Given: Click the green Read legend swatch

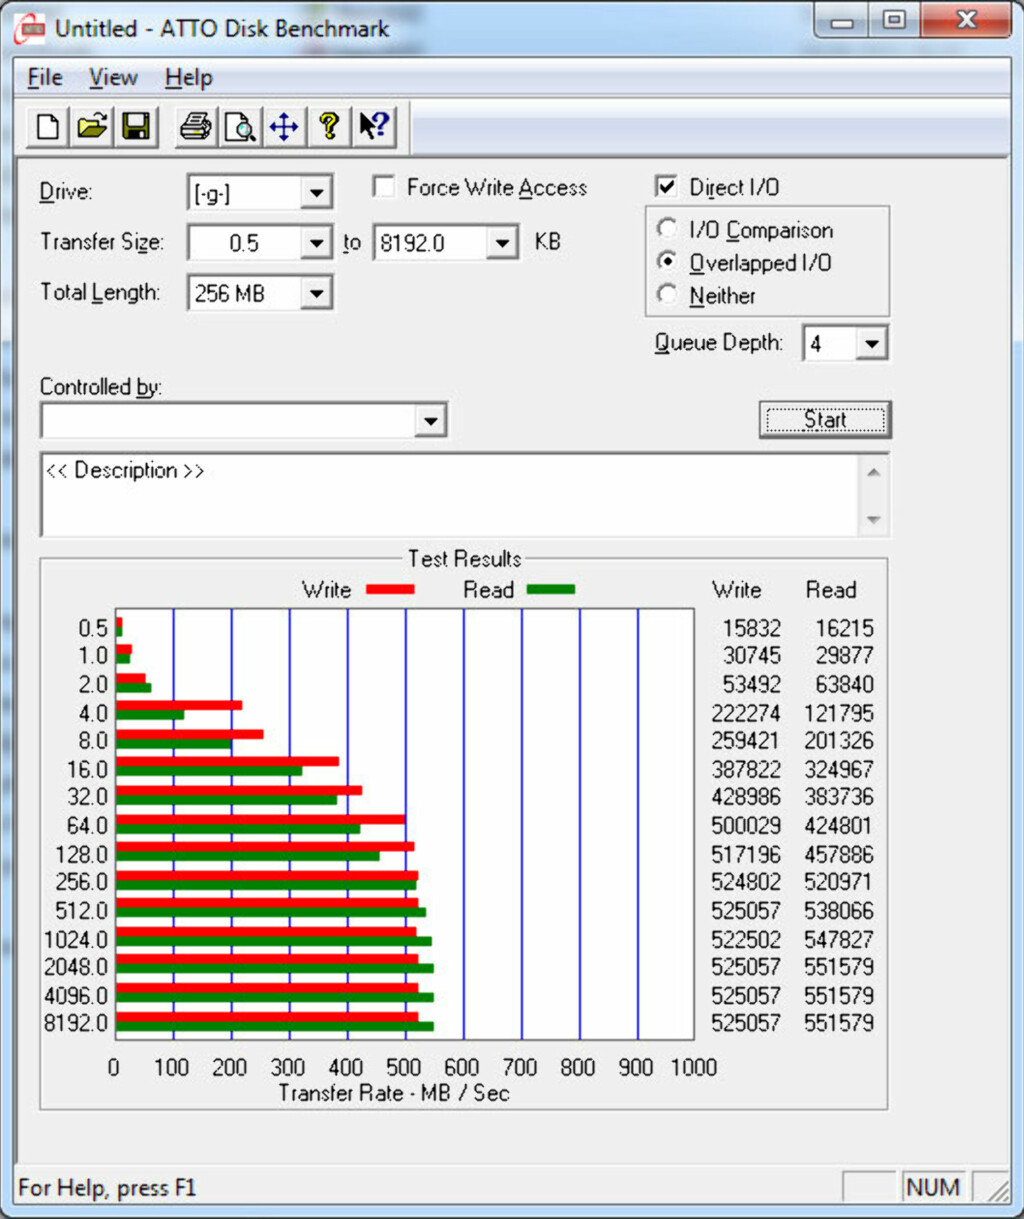Looking at the screenshot, I should coord(551,590).
